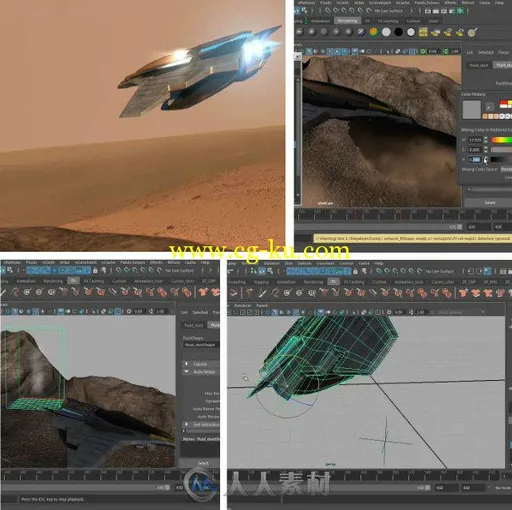Click large gray color swatch in Color History

[472, 109]
